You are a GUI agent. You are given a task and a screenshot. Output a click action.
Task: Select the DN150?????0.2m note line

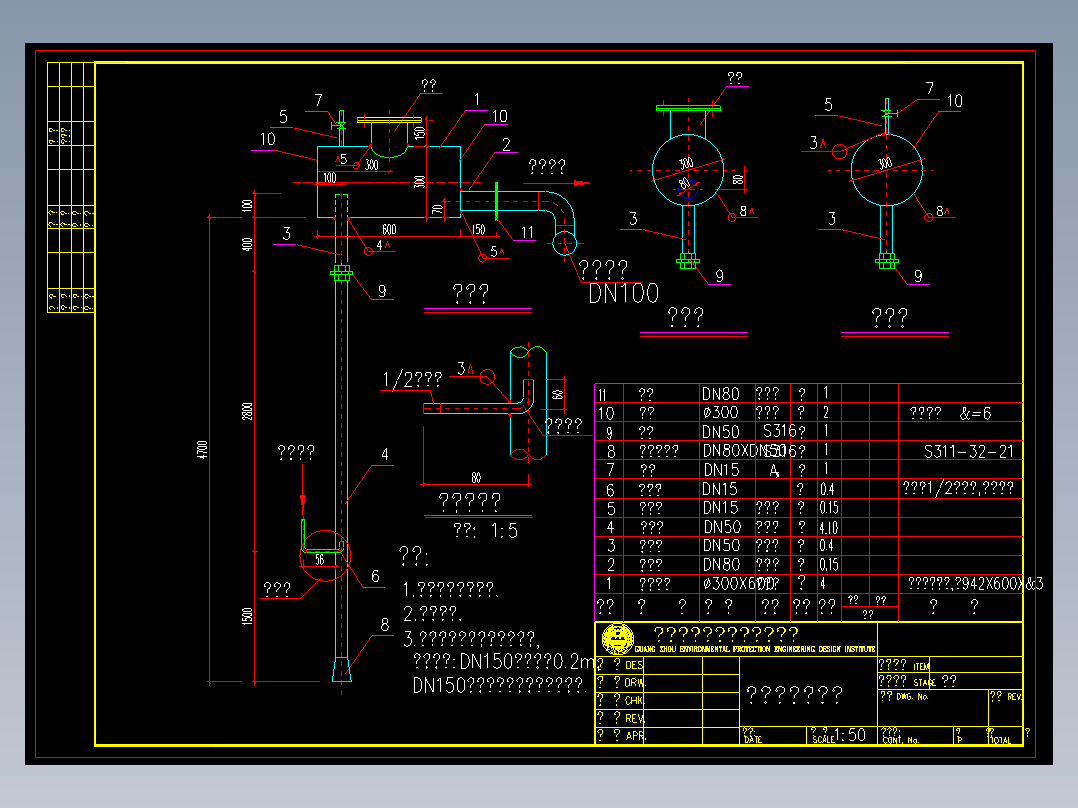(505, 662)
